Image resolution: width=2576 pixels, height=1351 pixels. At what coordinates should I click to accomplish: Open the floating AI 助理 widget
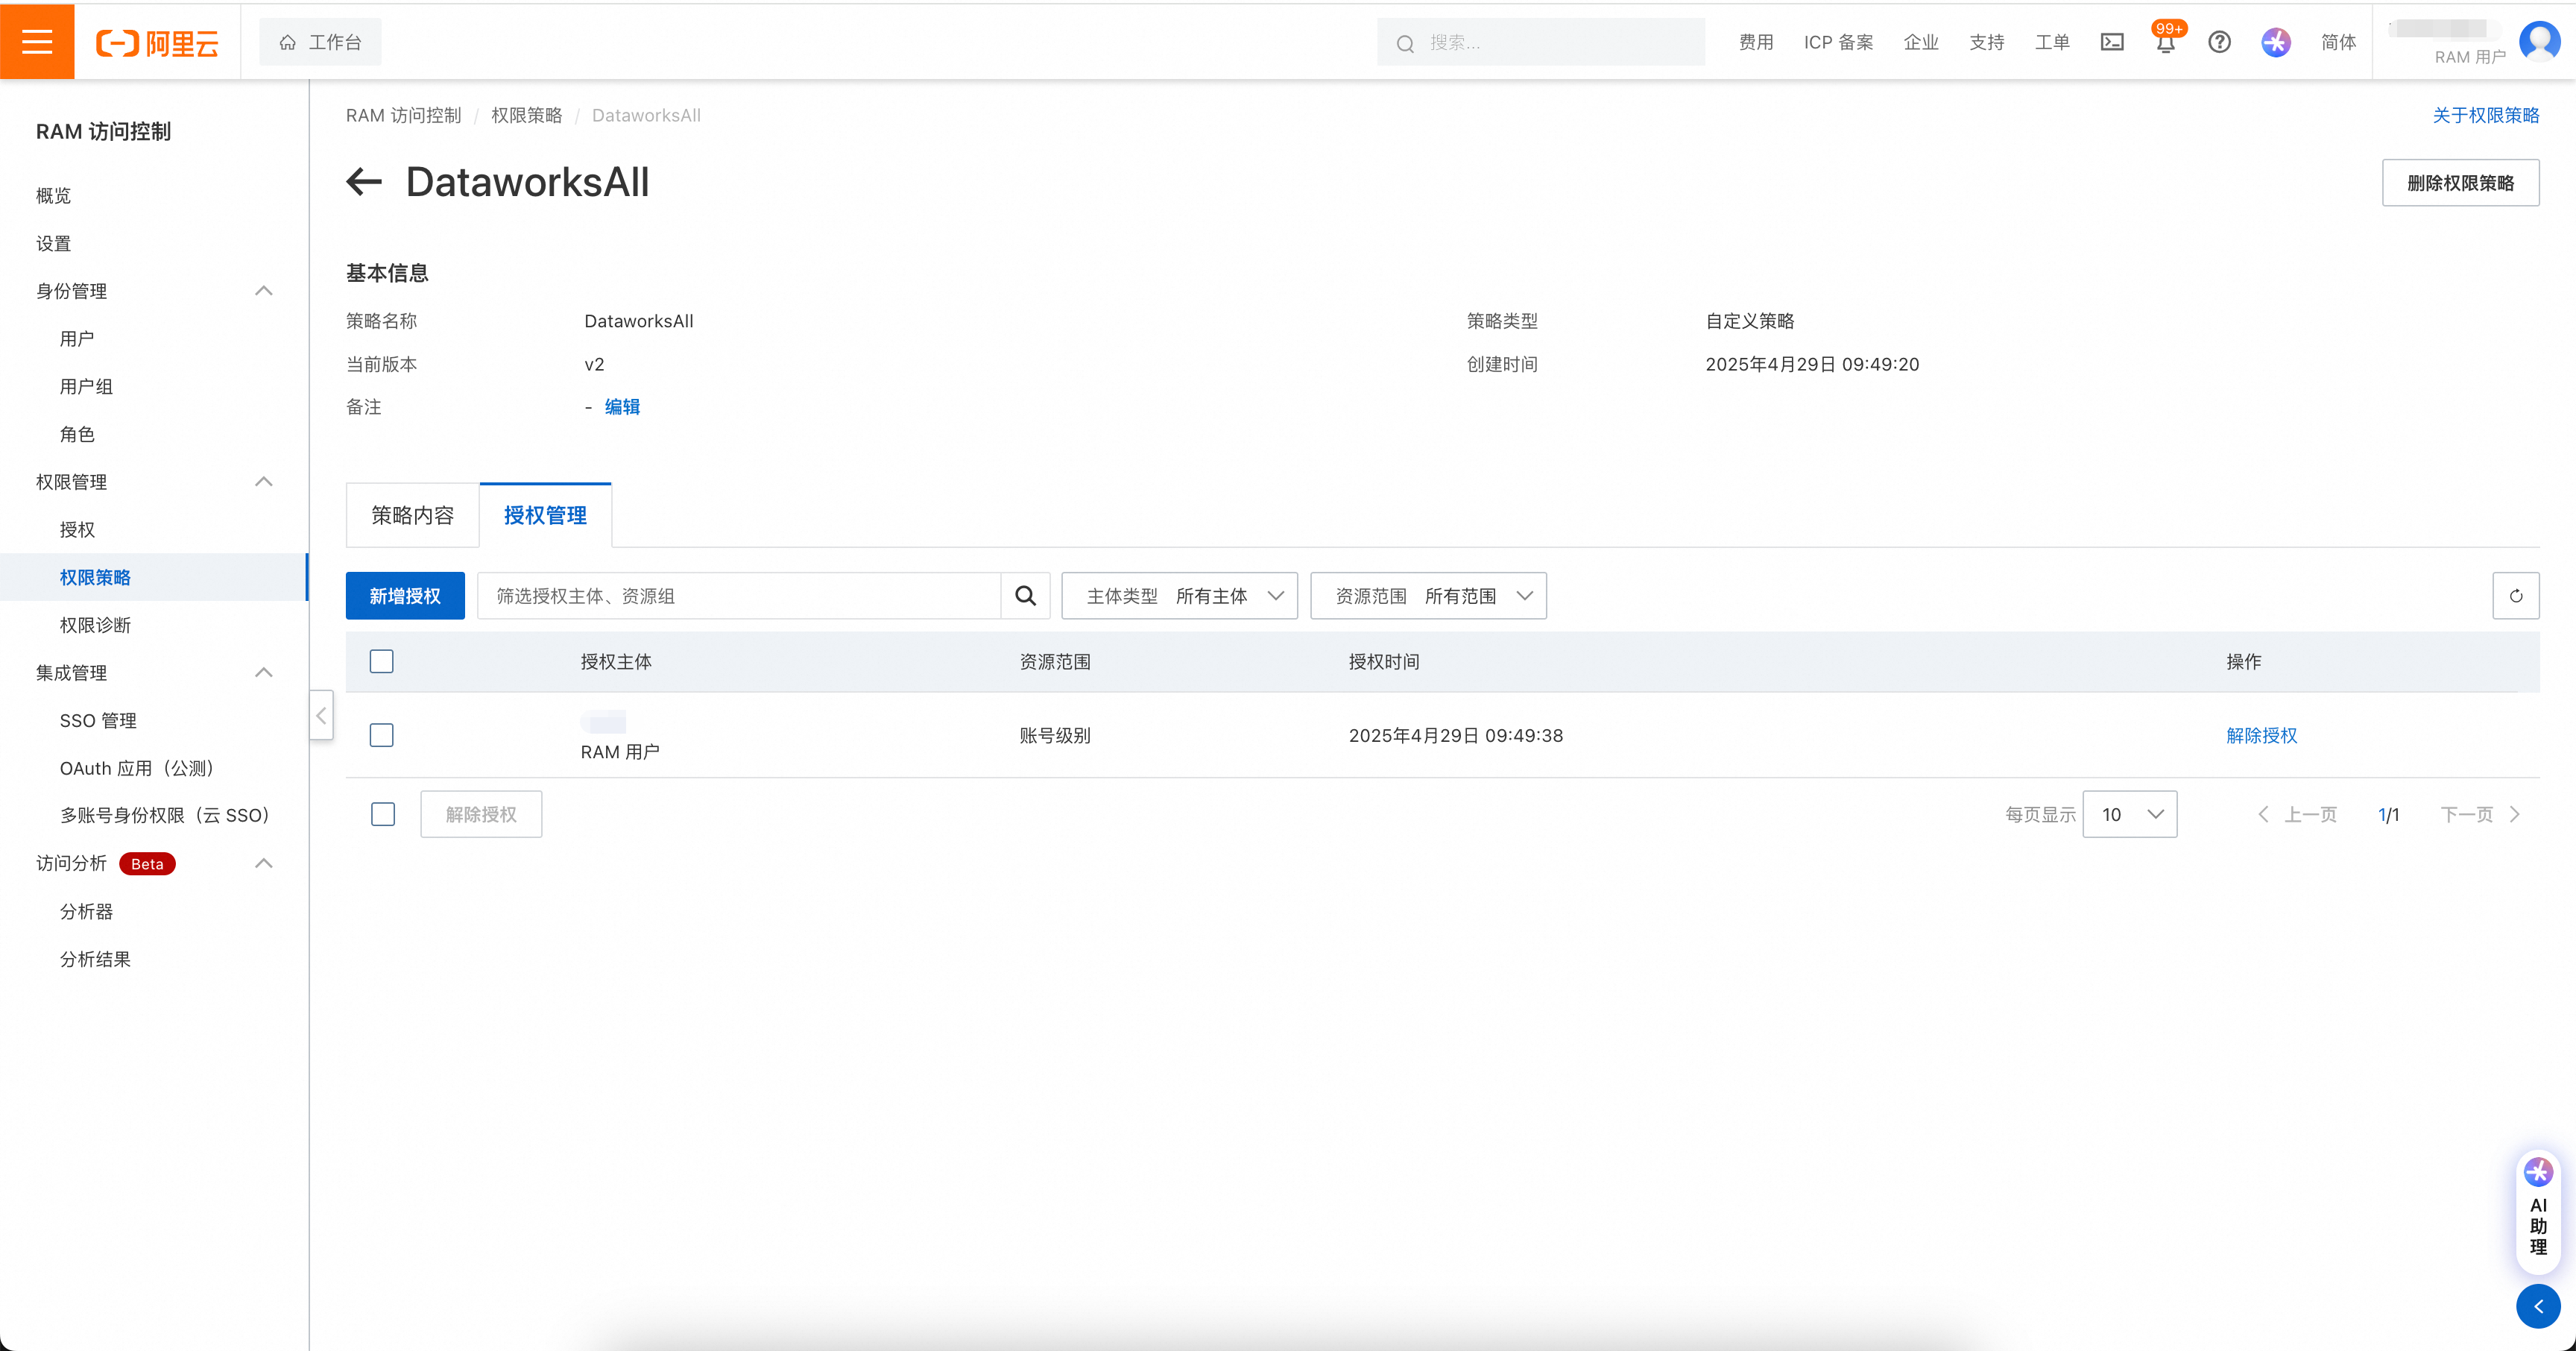(2538, 1212)
